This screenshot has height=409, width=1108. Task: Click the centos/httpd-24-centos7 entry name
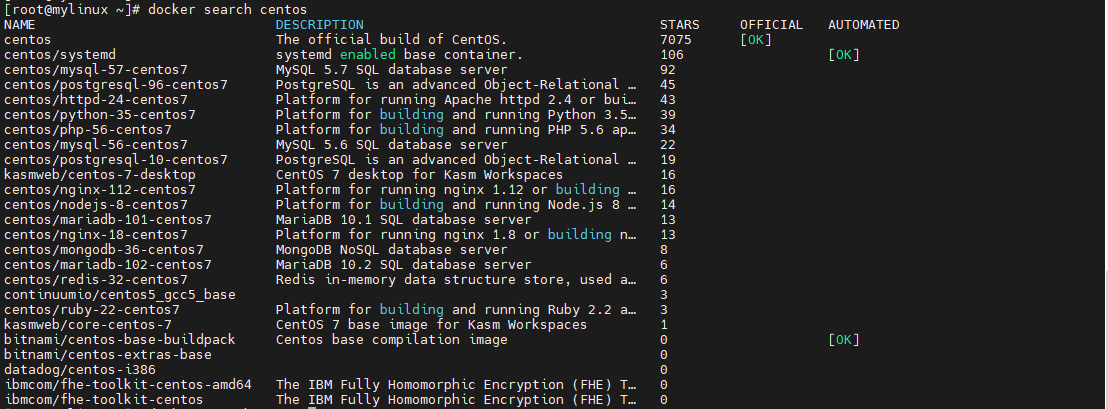click(95, 99)
